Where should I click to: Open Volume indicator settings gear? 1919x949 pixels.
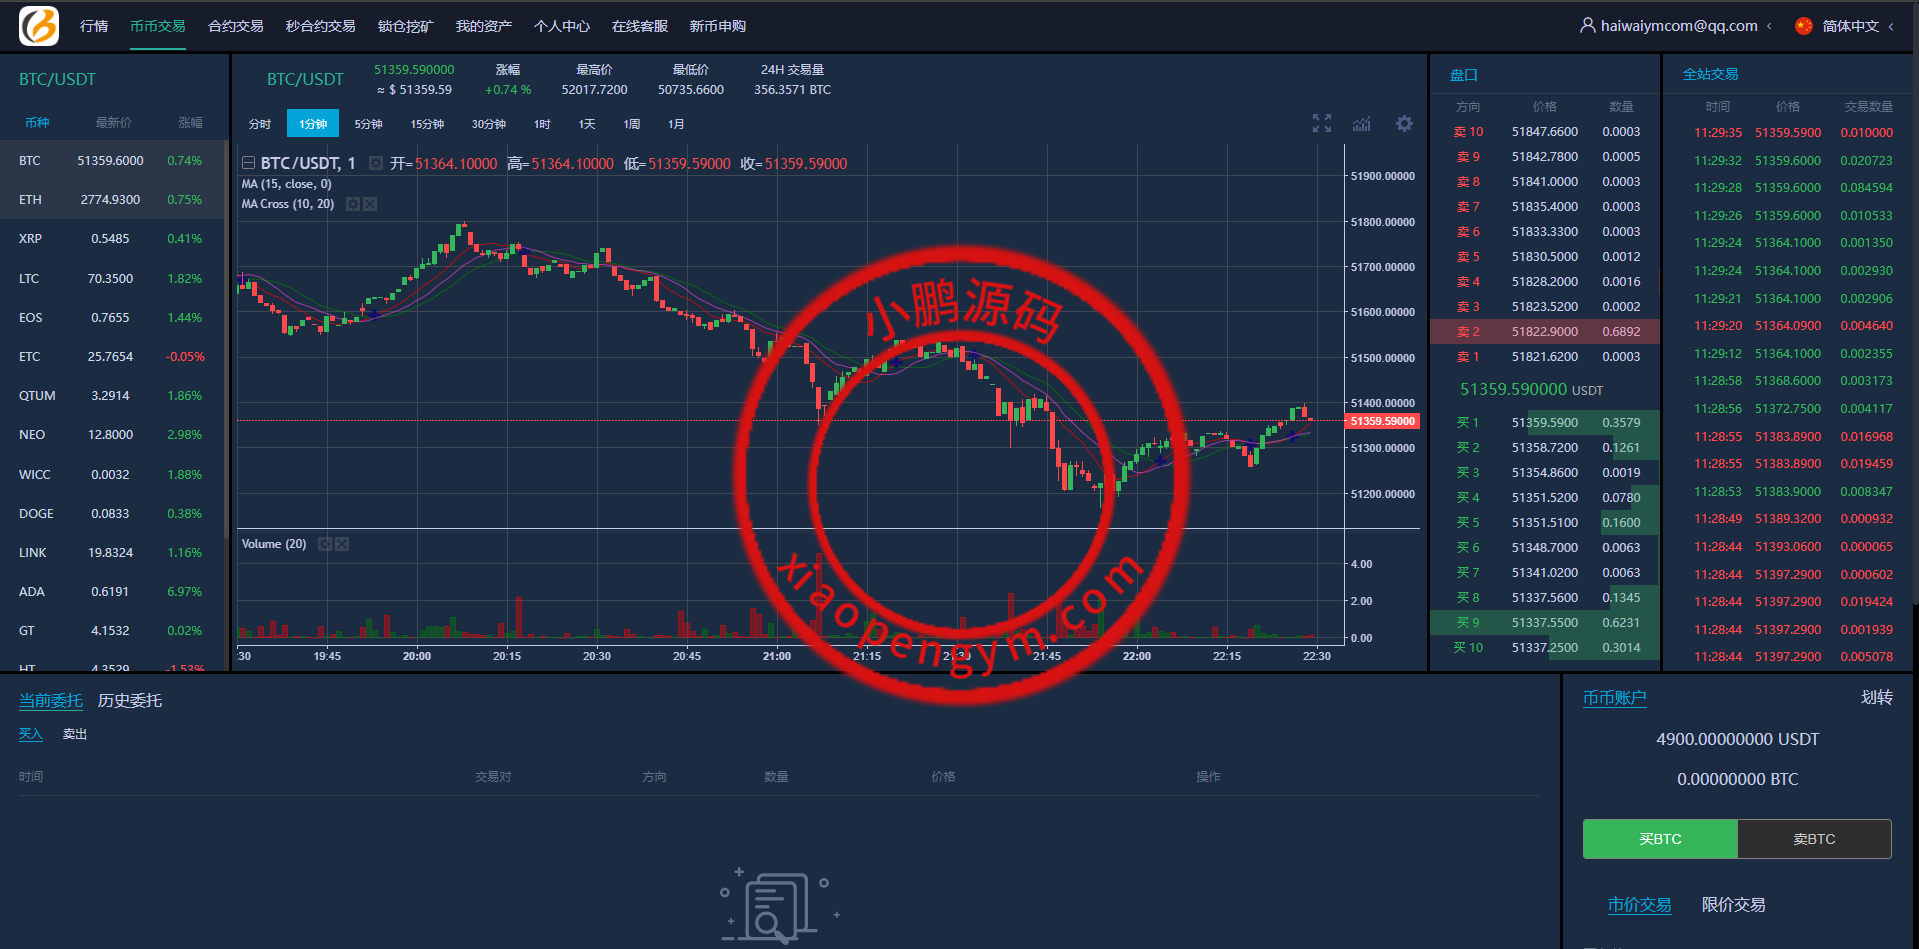click(x=325, y=544)
